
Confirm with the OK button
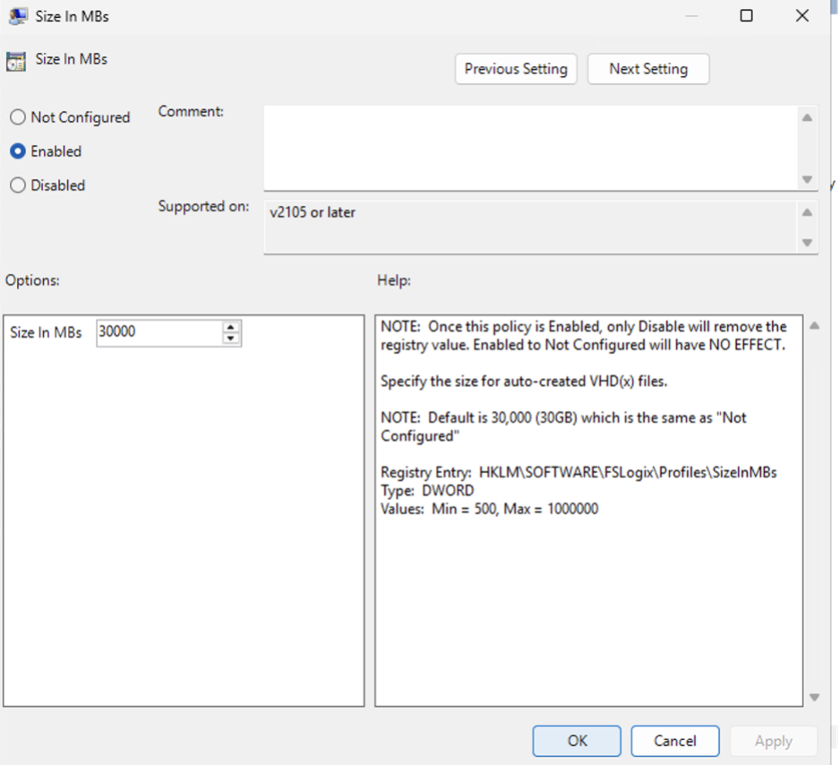577,741
